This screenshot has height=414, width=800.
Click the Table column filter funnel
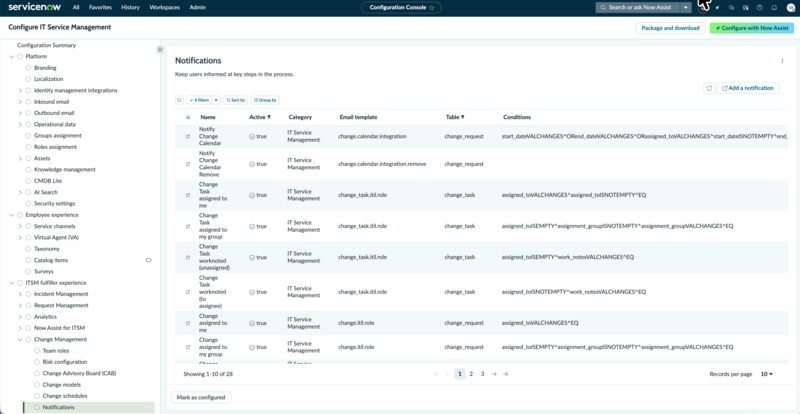coord(463,117)
